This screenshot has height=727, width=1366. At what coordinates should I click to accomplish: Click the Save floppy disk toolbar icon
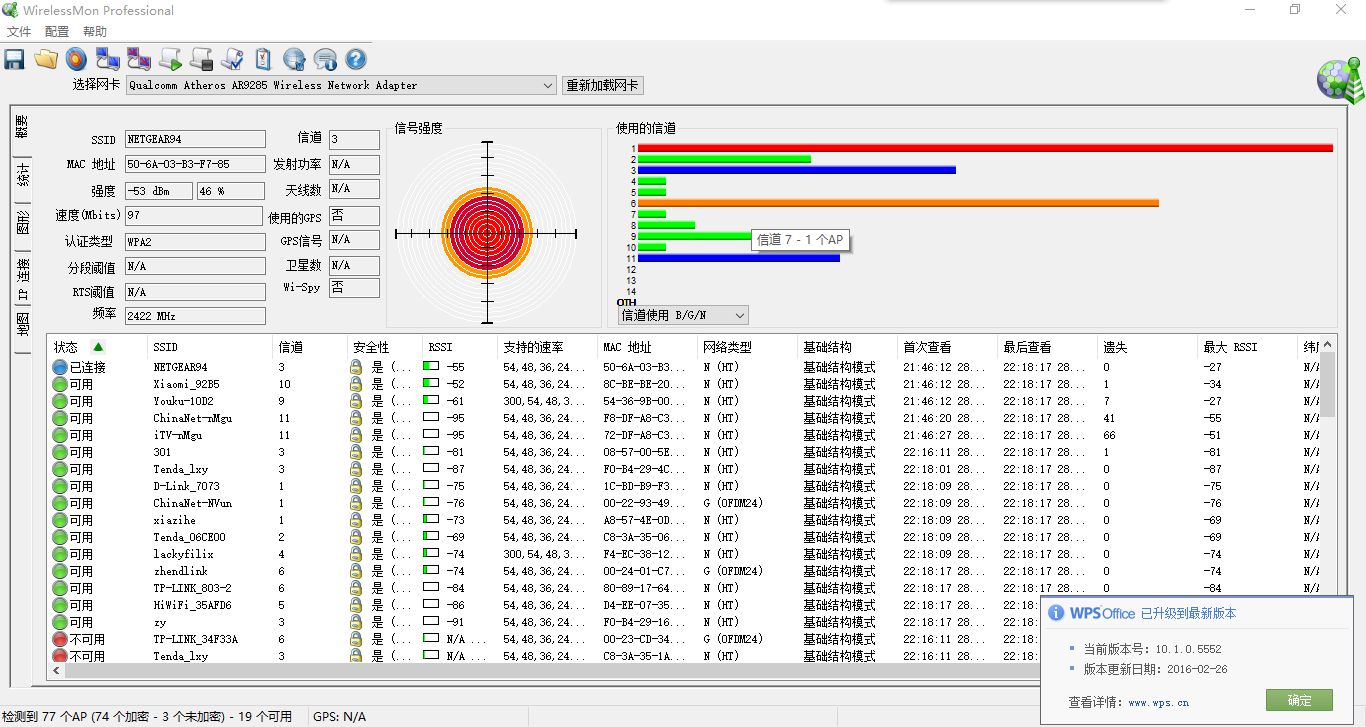[x=14, y=59]
